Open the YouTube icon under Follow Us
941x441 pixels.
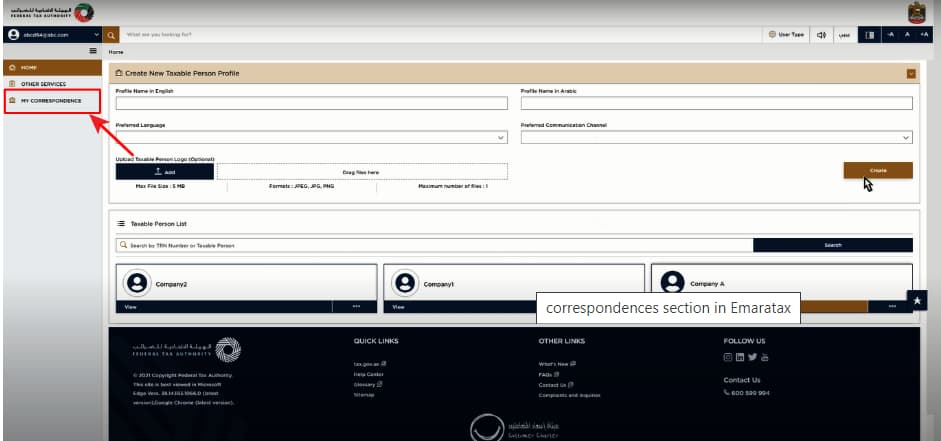pos(765,358)
